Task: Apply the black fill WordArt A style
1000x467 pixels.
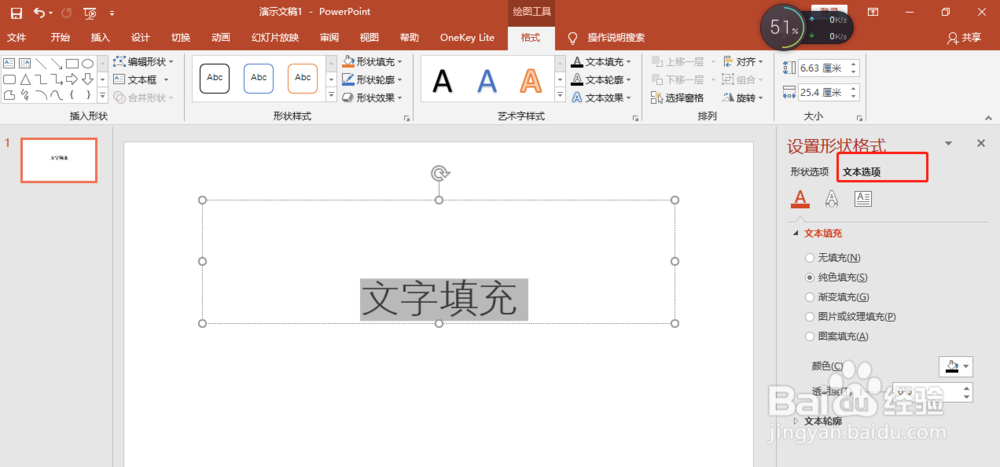Action: (x=443, y=81)
